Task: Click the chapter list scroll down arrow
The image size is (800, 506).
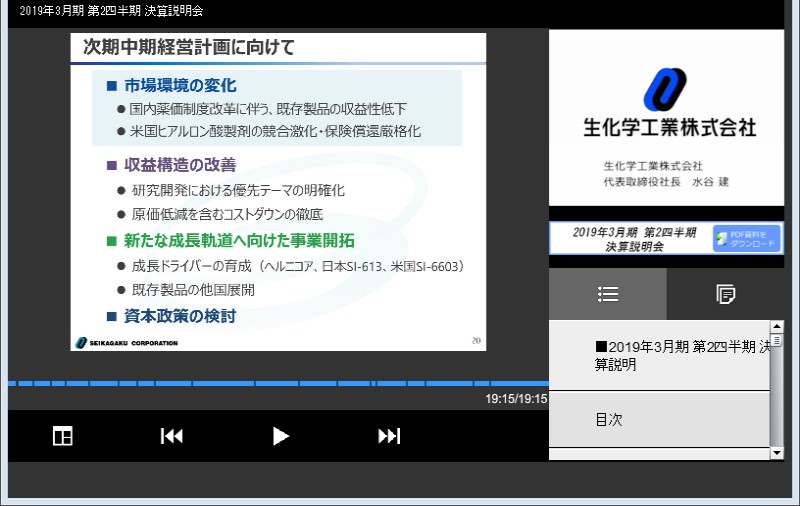Action: click(777, 452)
